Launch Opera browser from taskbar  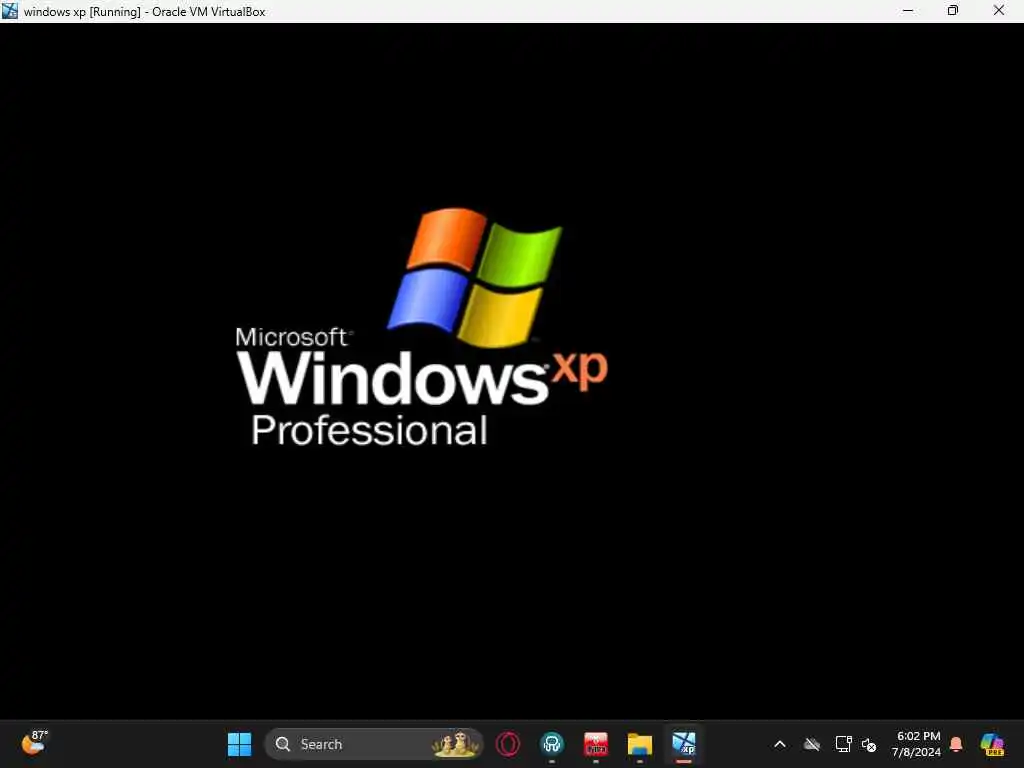(x=507, y=744)
